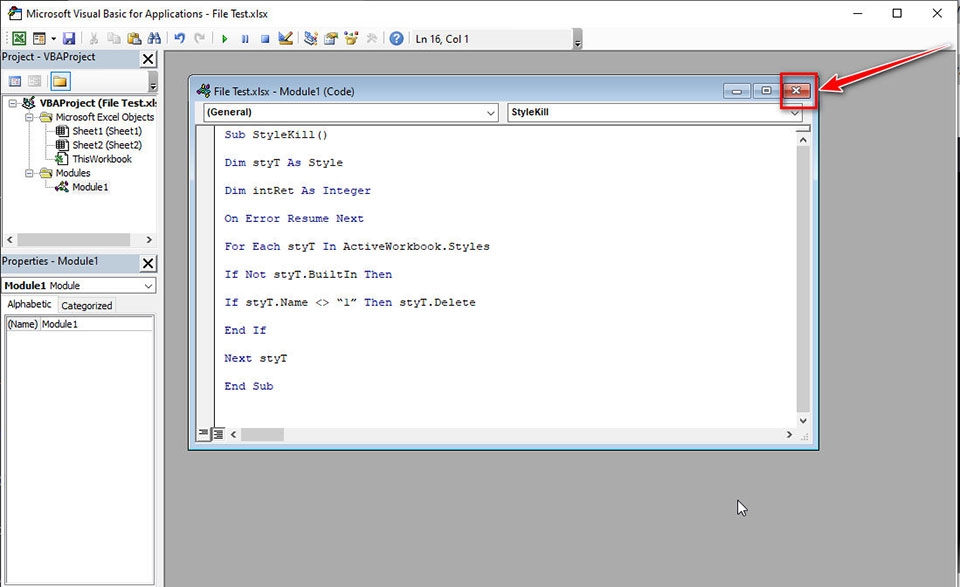
Task: Click the Procedure View button at bottom-left
Action: click(204, 433)
